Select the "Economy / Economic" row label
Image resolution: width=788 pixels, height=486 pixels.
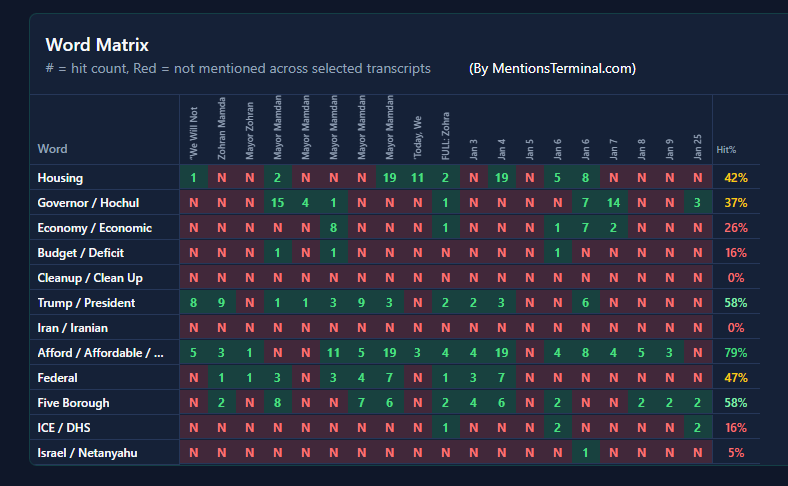(x=94, y=228)
